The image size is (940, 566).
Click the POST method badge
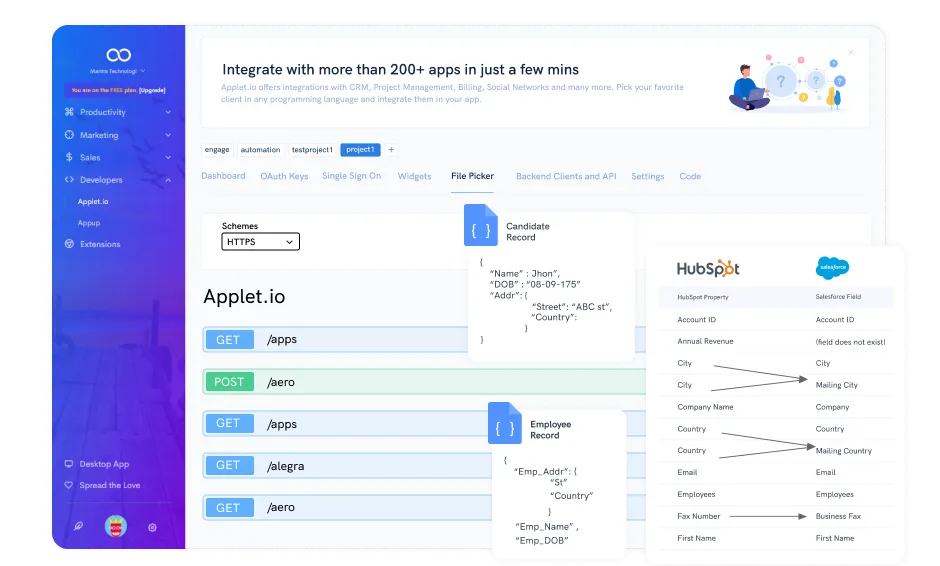click(x=229, y=382)
